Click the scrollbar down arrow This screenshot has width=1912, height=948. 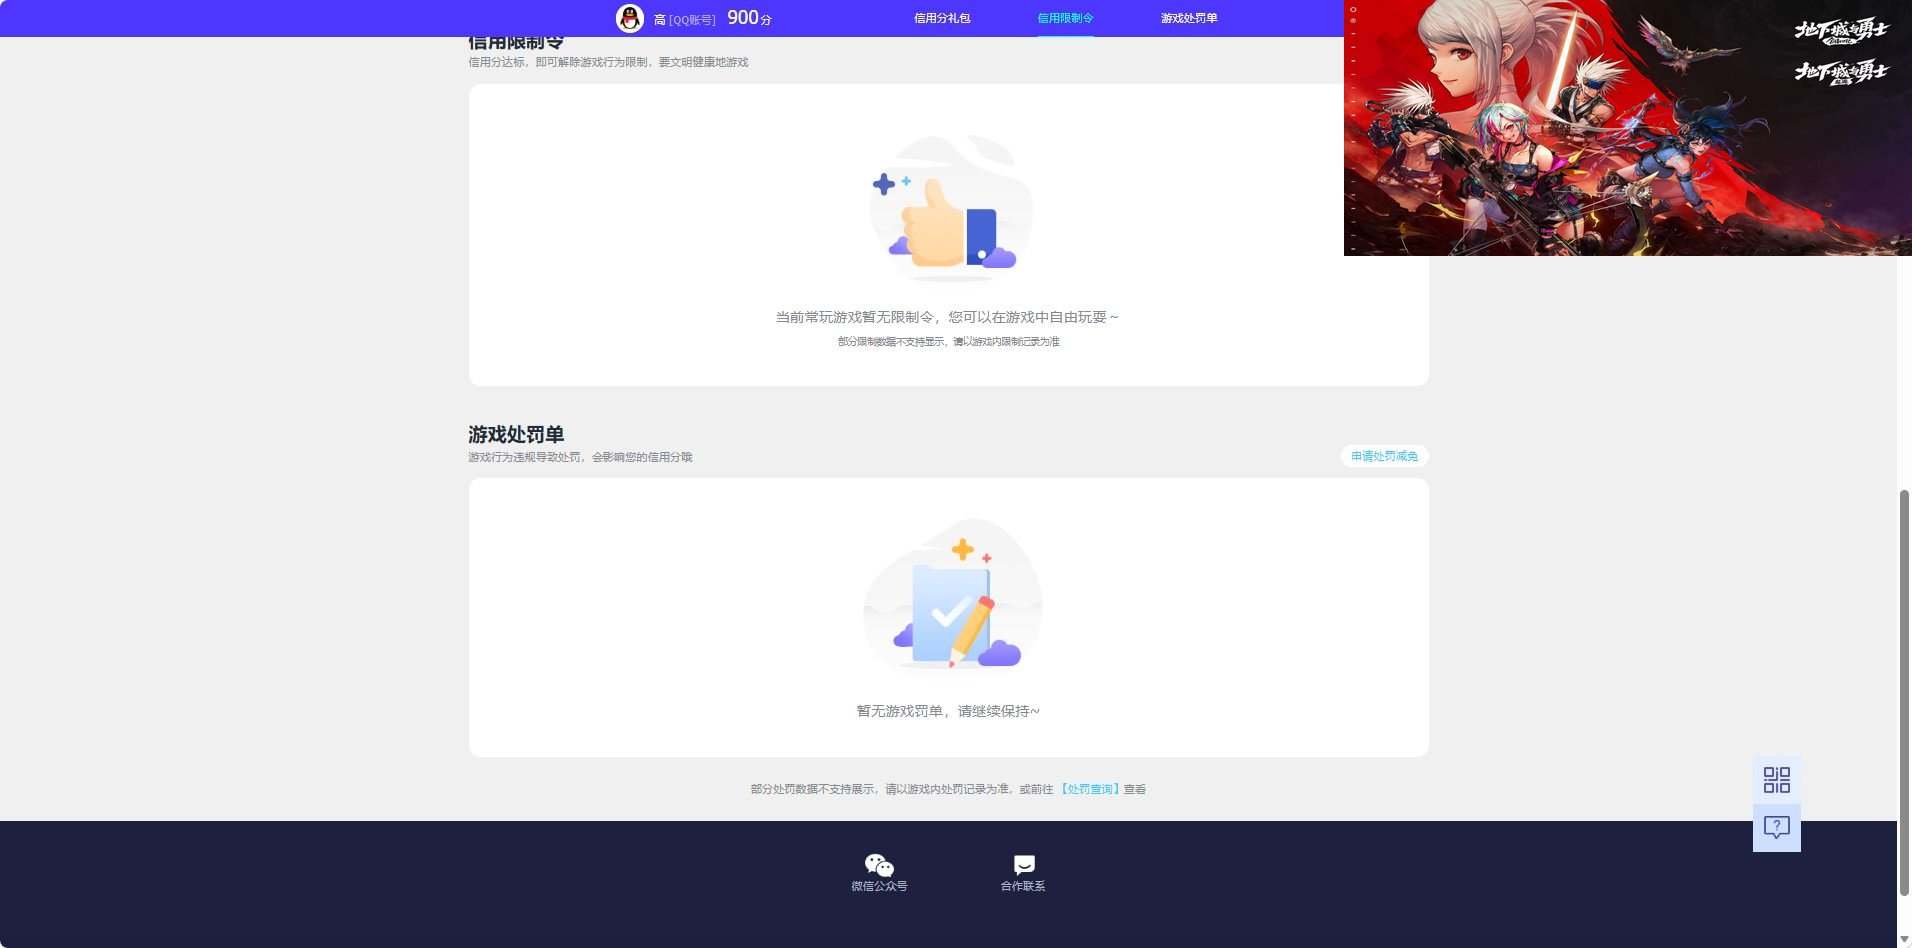(1904, 939)
